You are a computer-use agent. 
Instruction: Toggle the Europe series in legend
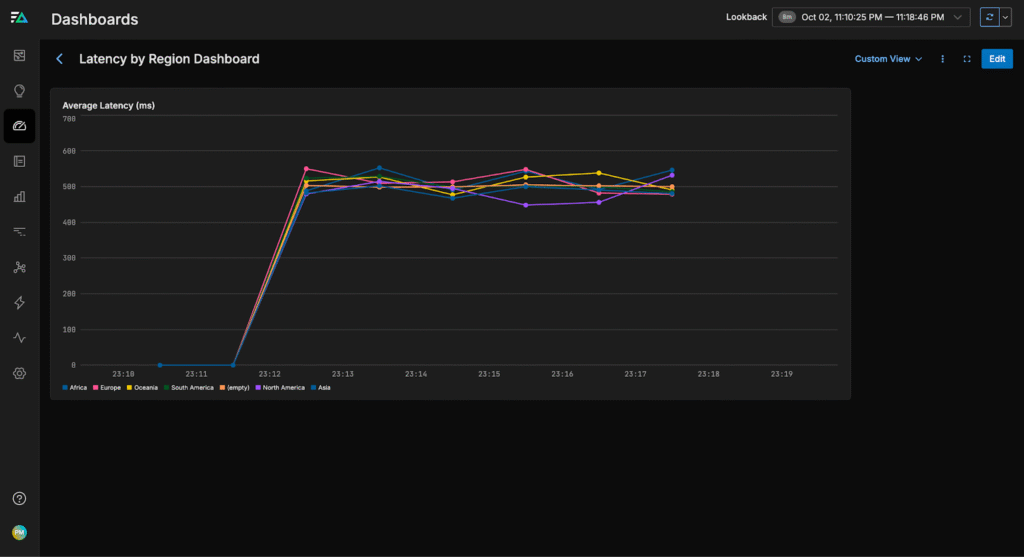pos(110,387)
